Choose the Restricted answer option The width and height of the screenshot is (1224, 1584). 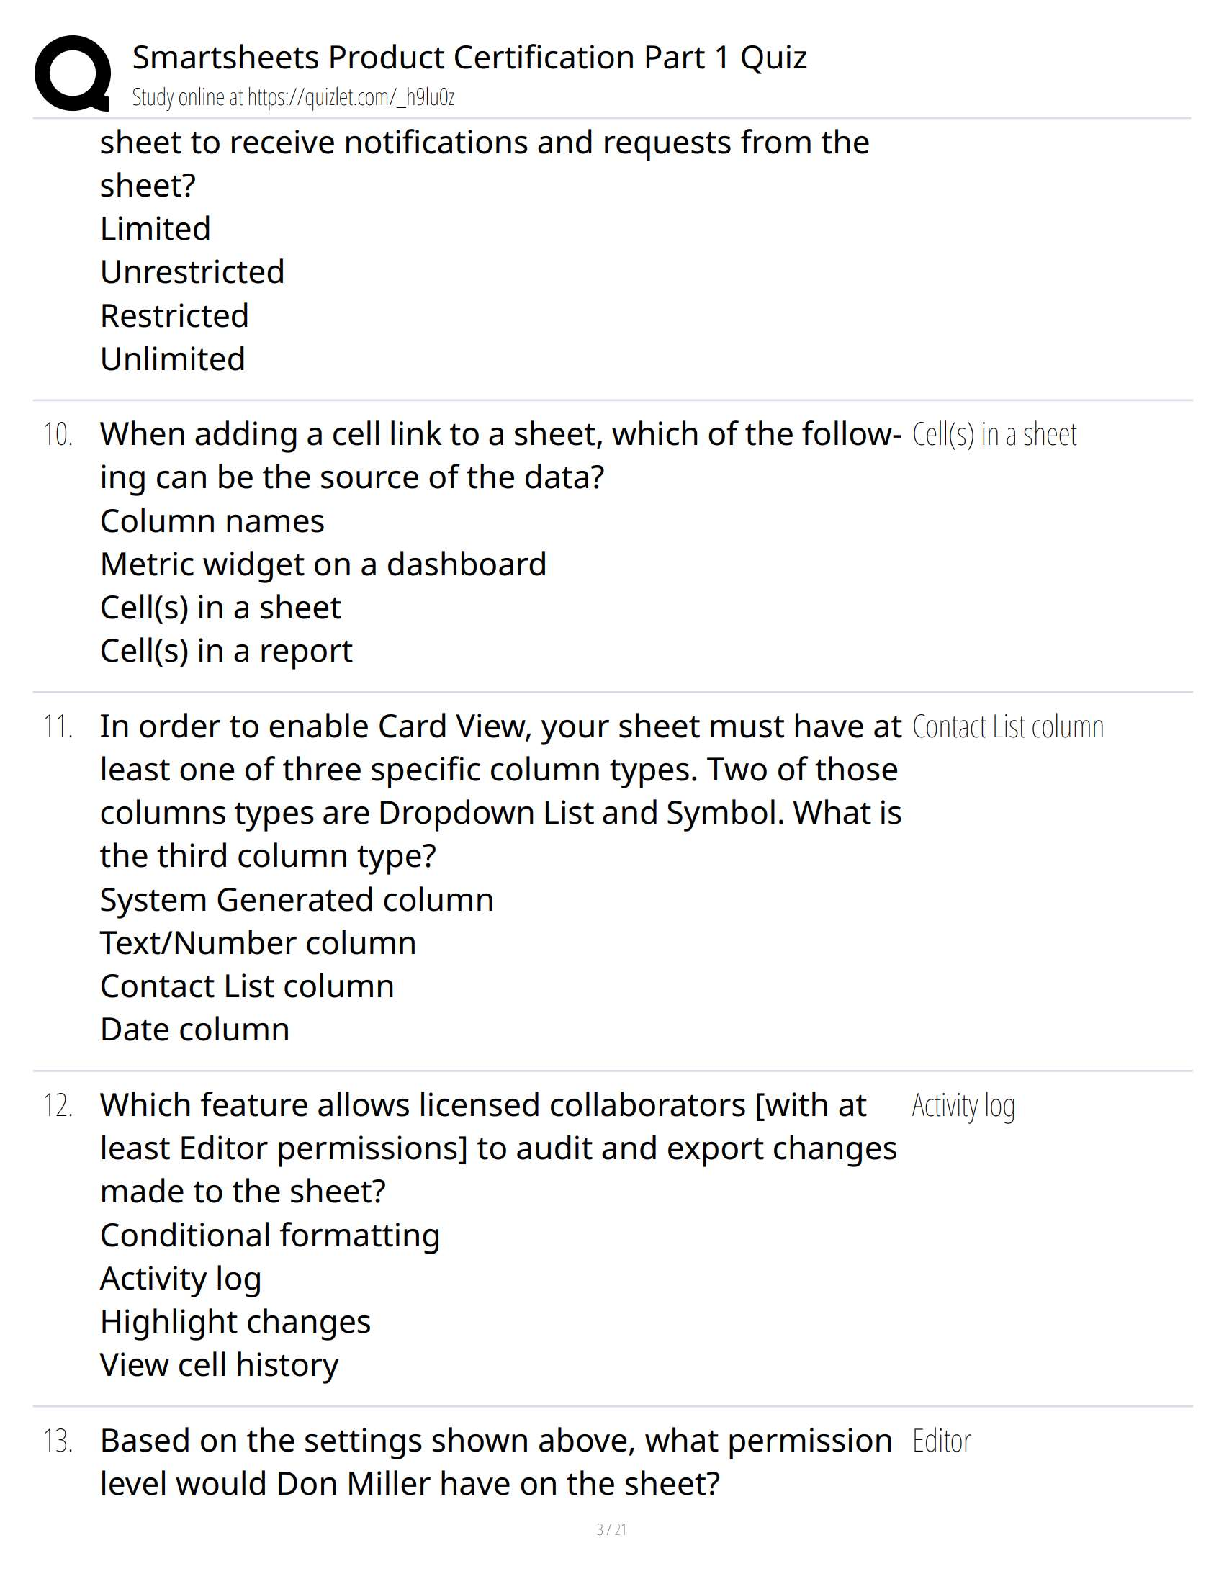[x=174, y=316]
